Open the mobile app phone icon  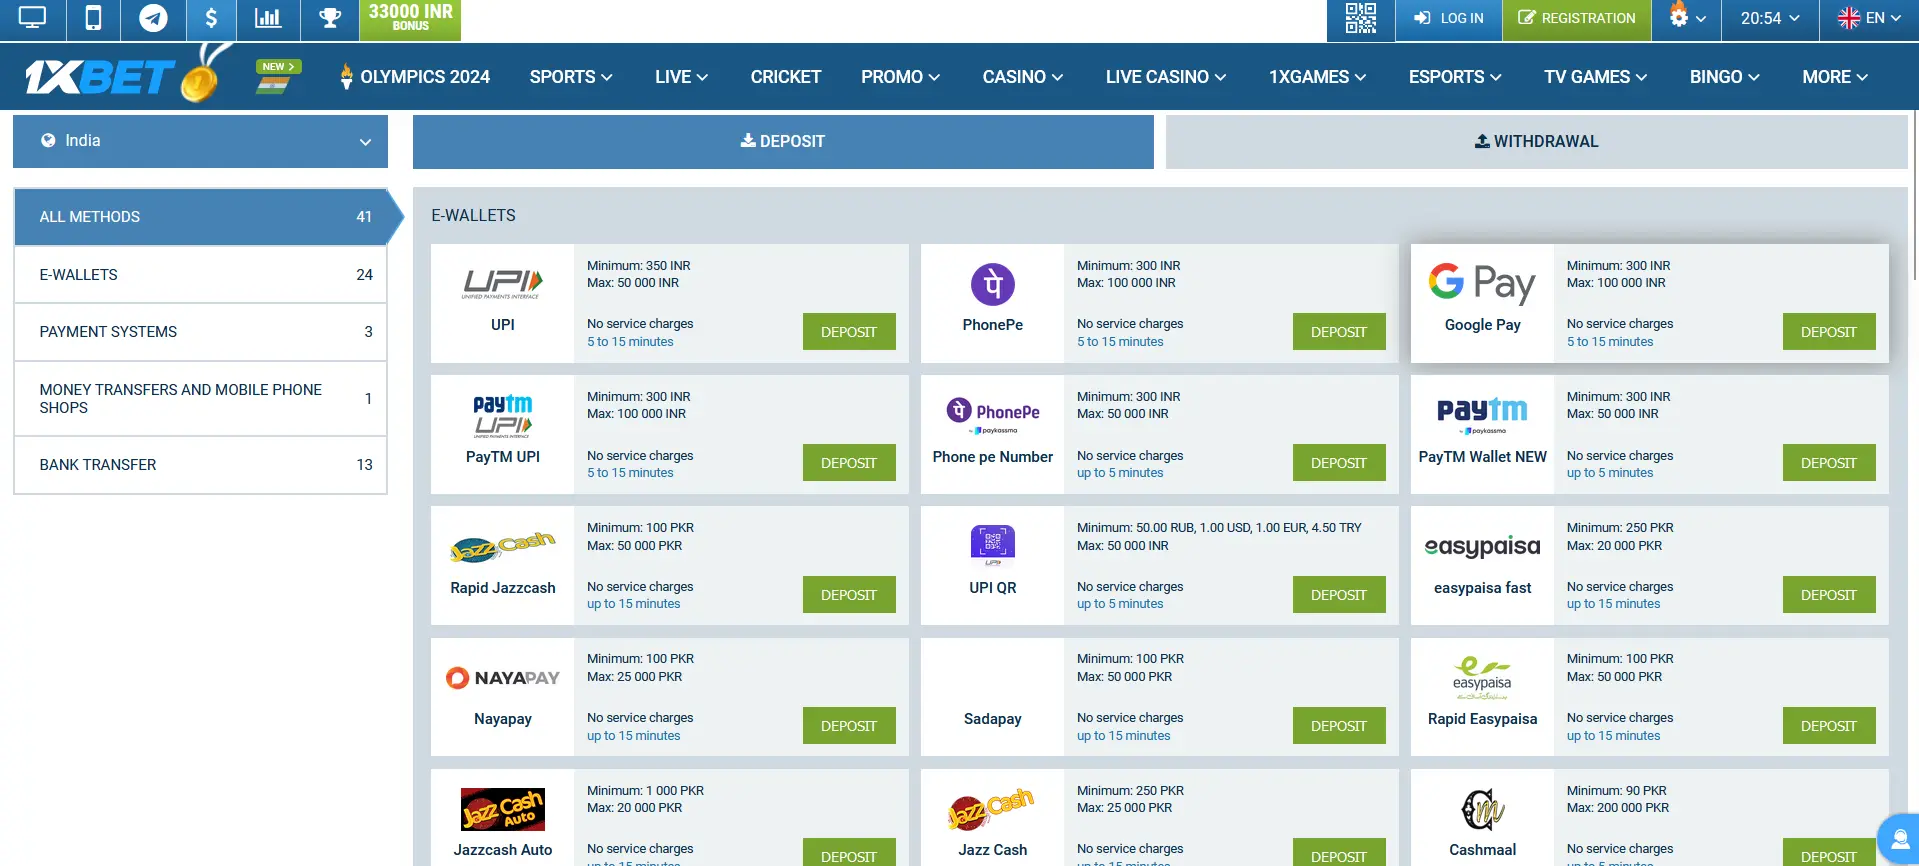[93, 19]
